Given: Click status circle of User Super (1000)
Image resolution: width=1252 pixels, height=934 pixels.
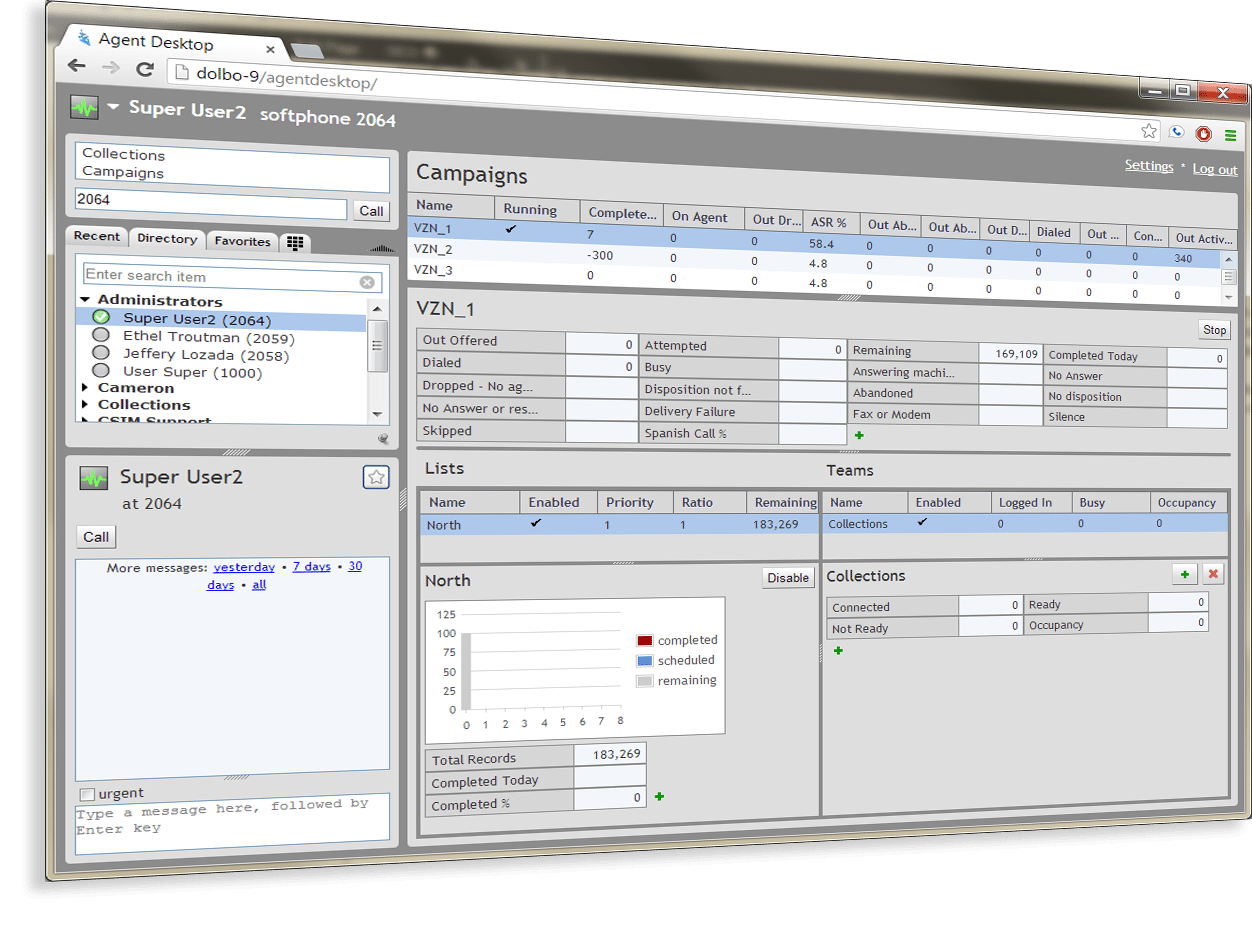Looking at the screenshot, I should pyautogui.click(x=100, y=370).
